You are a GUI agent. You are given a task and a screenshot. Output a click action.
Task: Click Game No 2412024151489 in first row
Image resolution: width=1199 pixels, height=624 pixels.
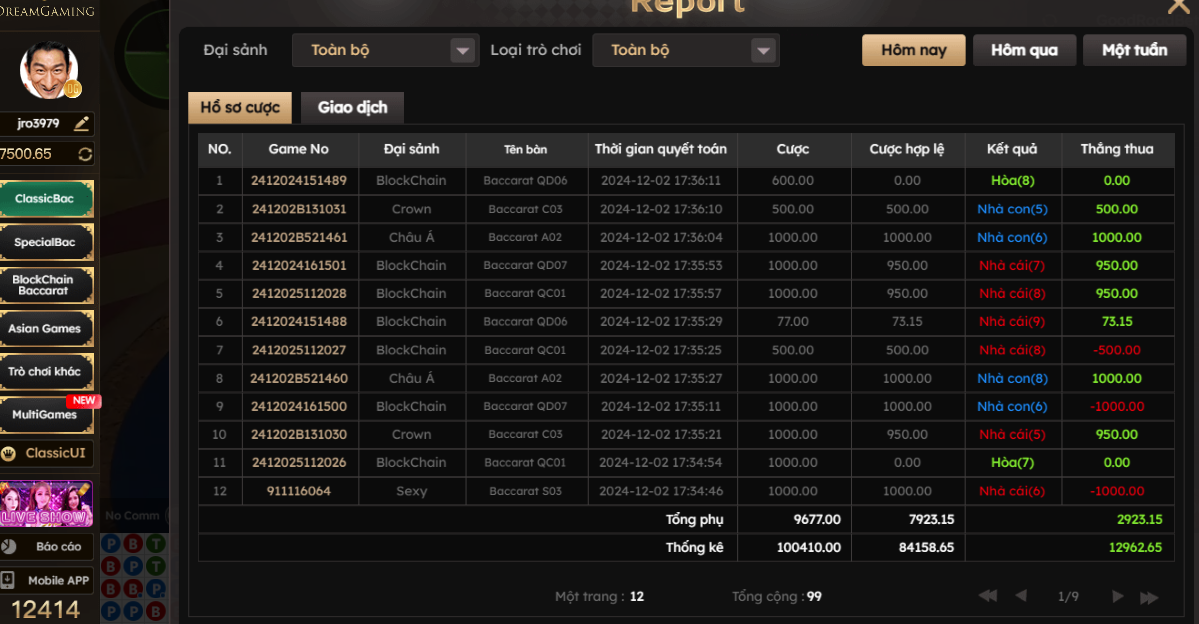pyautogui.click(x=299, y=181)
